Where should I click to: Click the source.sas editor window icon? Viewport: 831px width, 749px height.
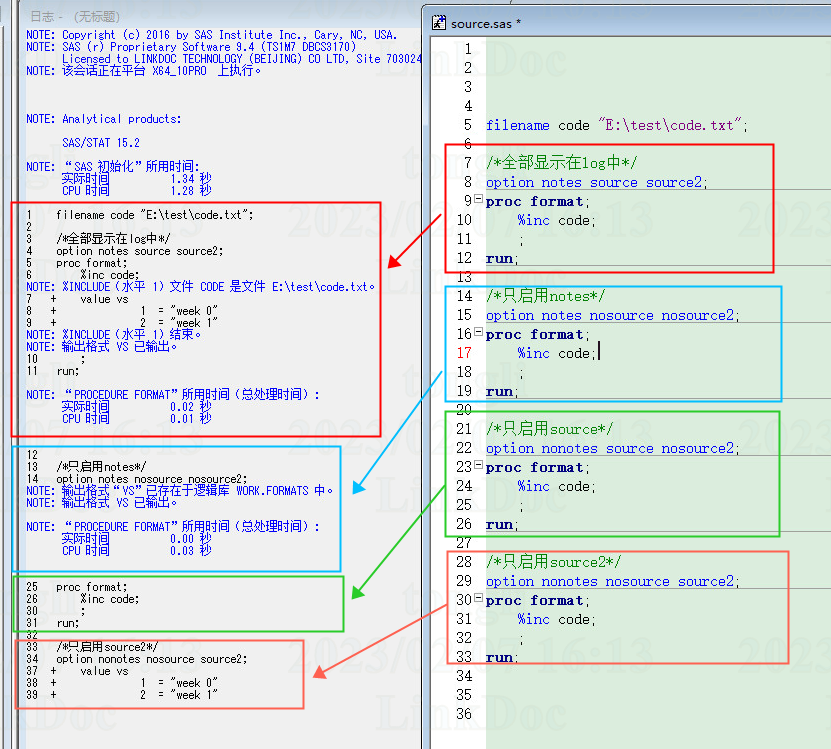(440, 22)
